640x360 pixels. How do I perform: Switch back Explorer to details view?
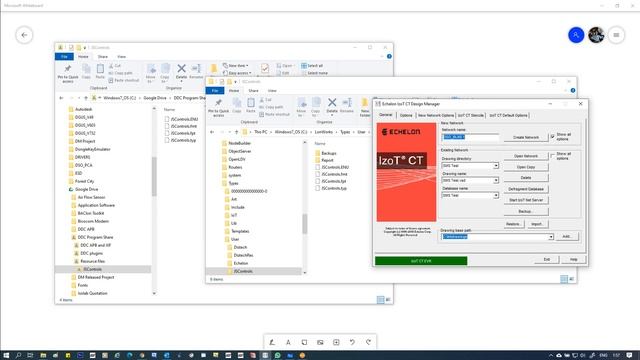click(380, 300)
